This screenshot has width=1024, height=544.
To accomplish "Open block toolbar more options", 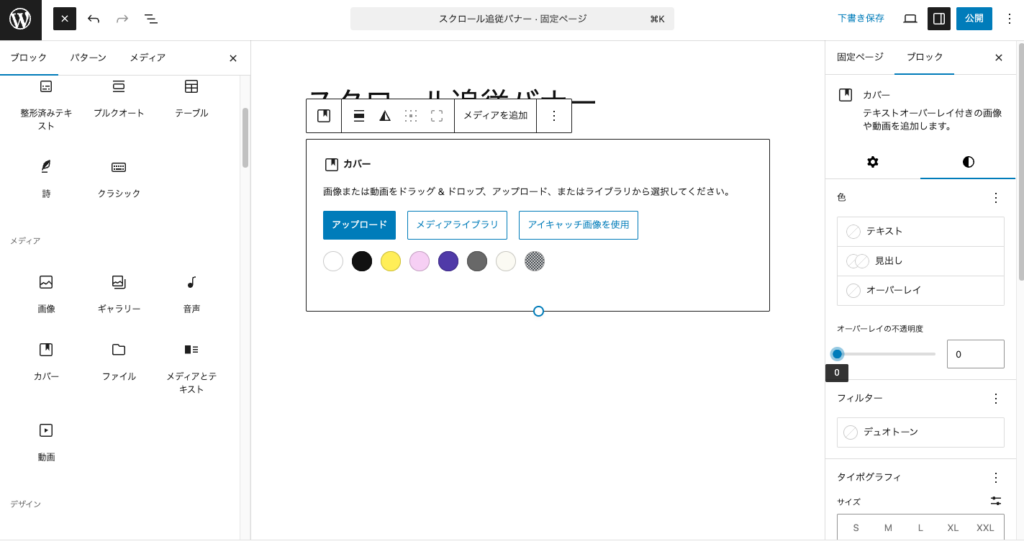I will [x=554, y=116].
